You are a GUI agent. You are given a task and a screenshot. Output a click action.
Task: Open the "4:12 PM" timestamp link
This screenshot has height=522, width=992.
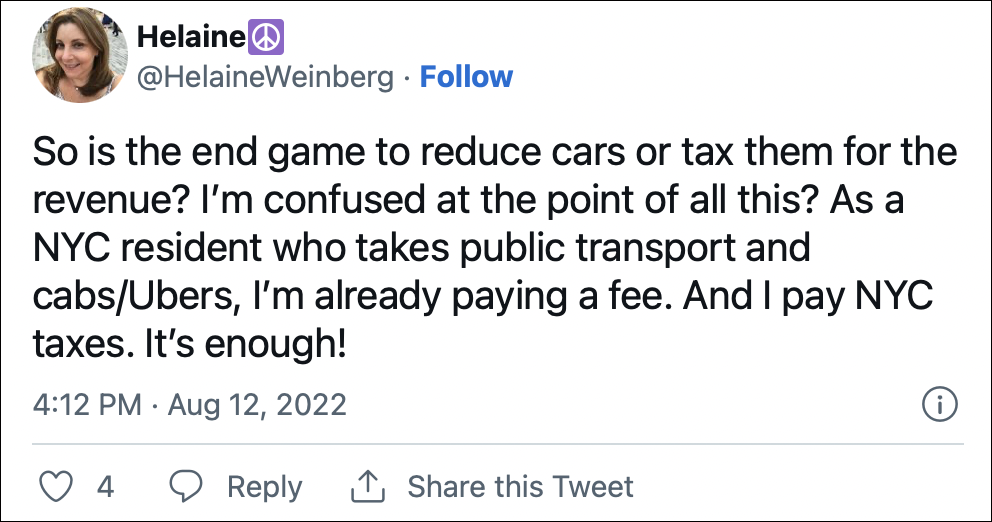tap(88, 405)
